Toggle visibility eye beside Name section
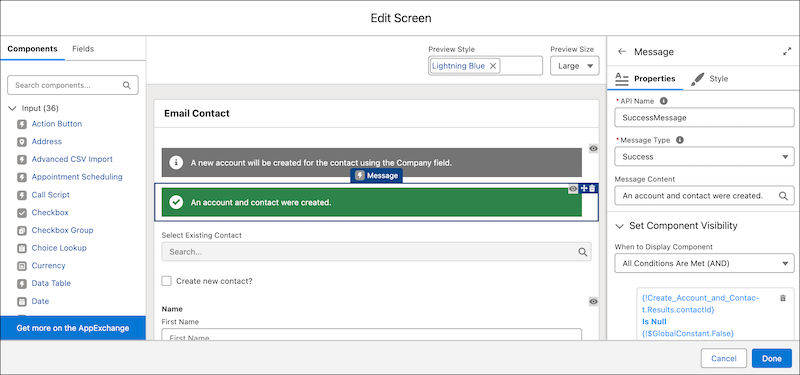This screenshot has height=375, width=800. 593,302
